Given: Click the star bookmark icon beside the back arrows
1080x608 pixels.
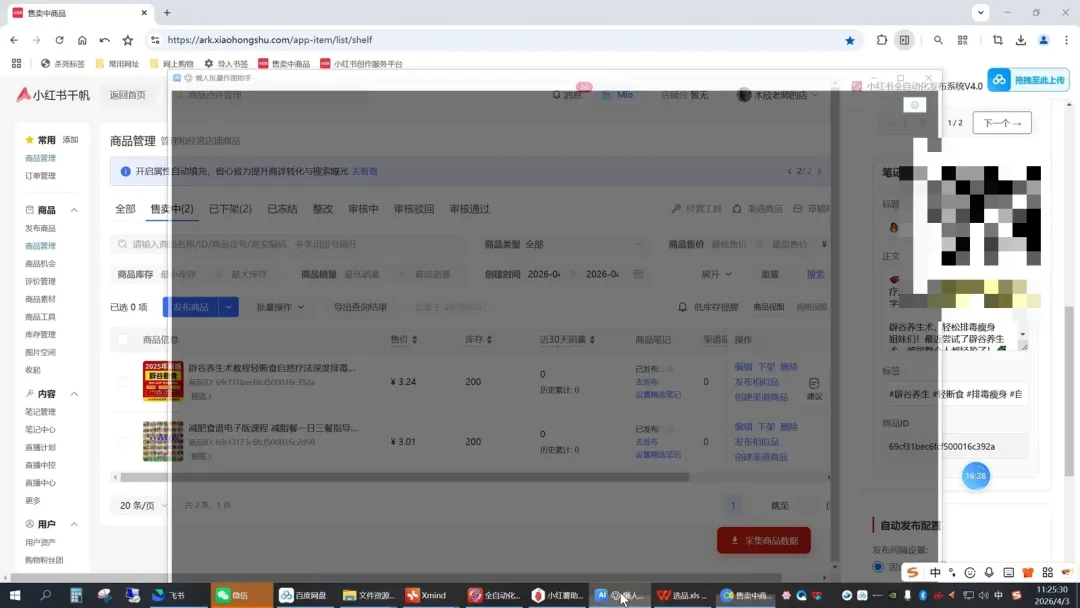Looking at the screenshot, I should (127, 40).
